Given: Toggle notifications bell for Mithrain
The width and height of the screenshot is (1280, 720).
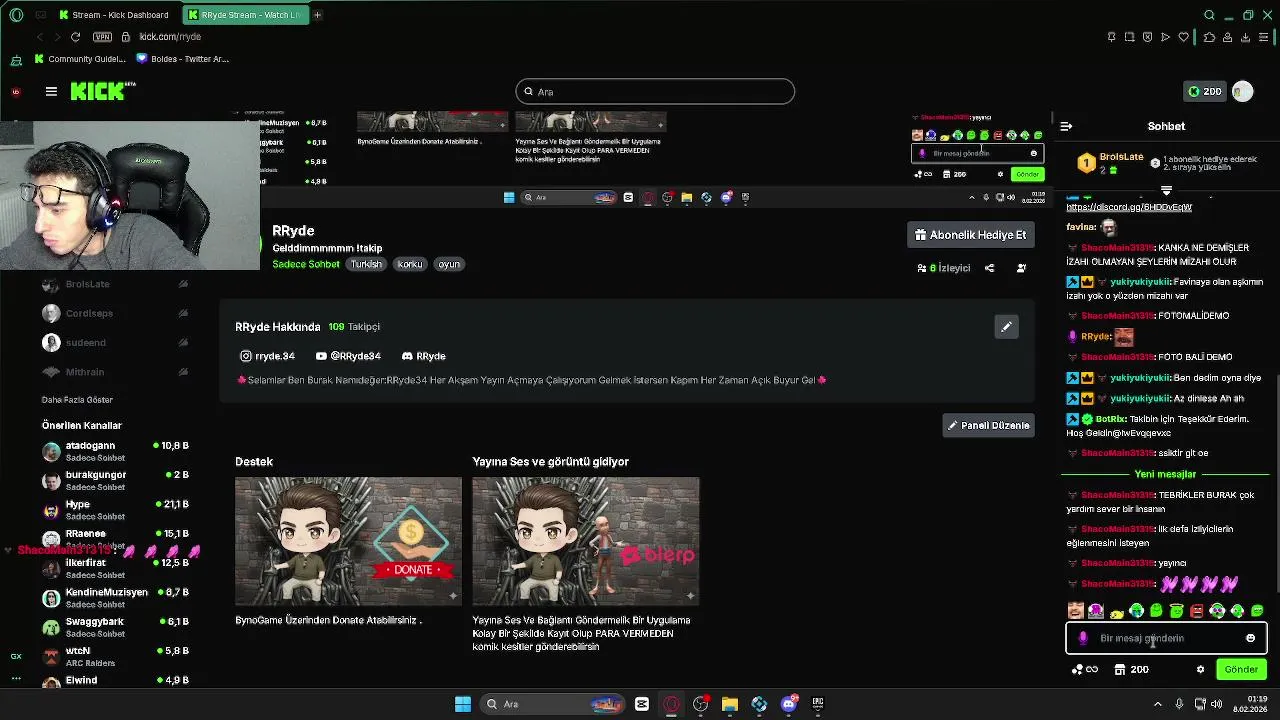Looking at the screenshot, I should click(x=183, y=372).
